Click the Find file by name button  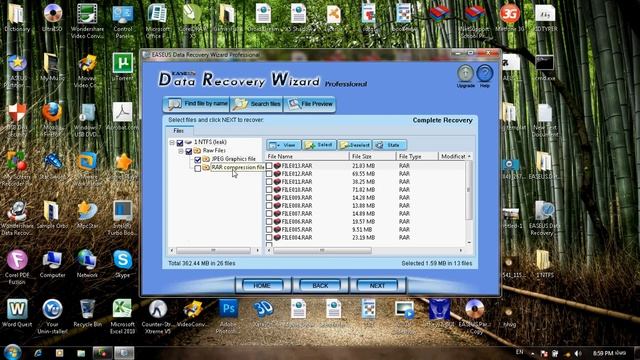196,104
